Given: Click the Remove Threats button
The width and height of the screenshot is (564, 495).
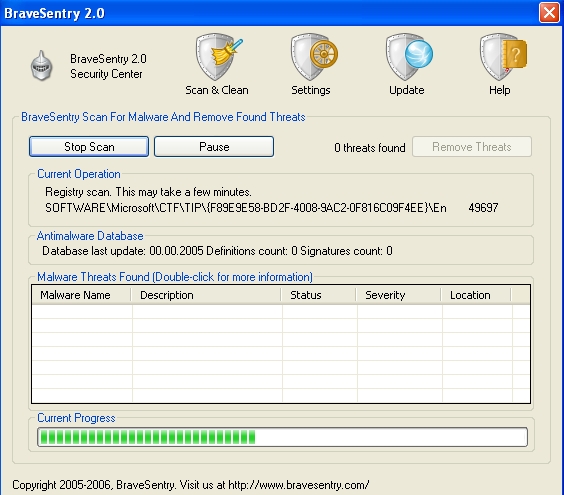Looking at the screenshot, I should [x=472, y=146].
